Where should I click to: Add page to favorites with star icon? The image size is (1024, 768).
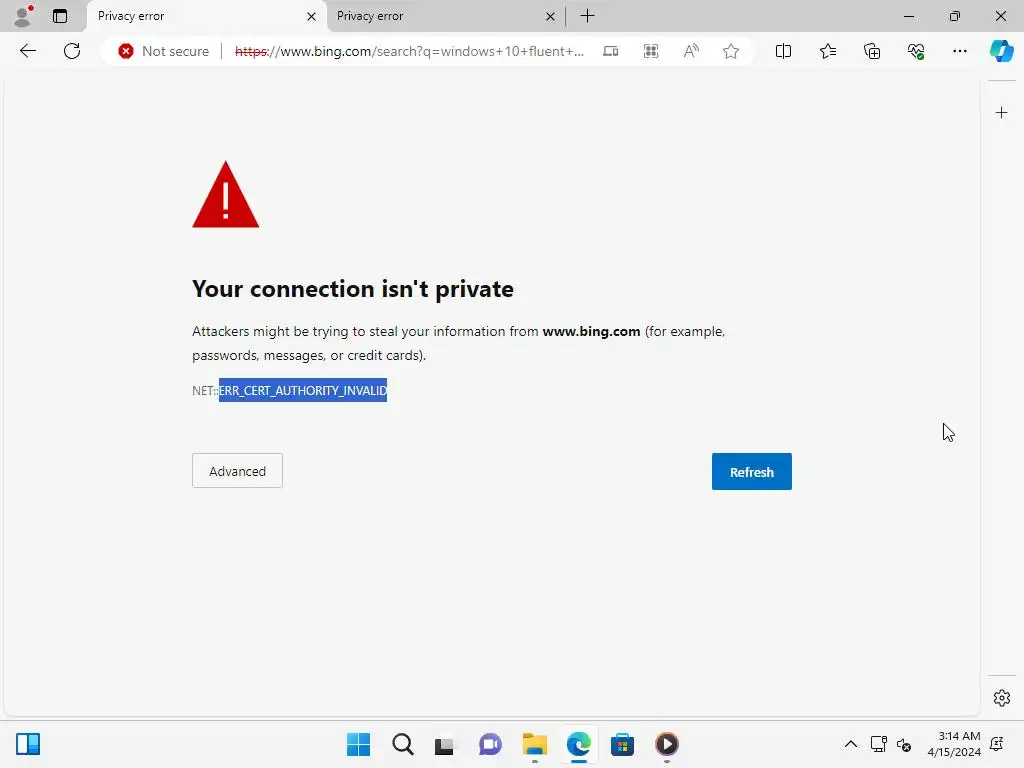point(731,51)
